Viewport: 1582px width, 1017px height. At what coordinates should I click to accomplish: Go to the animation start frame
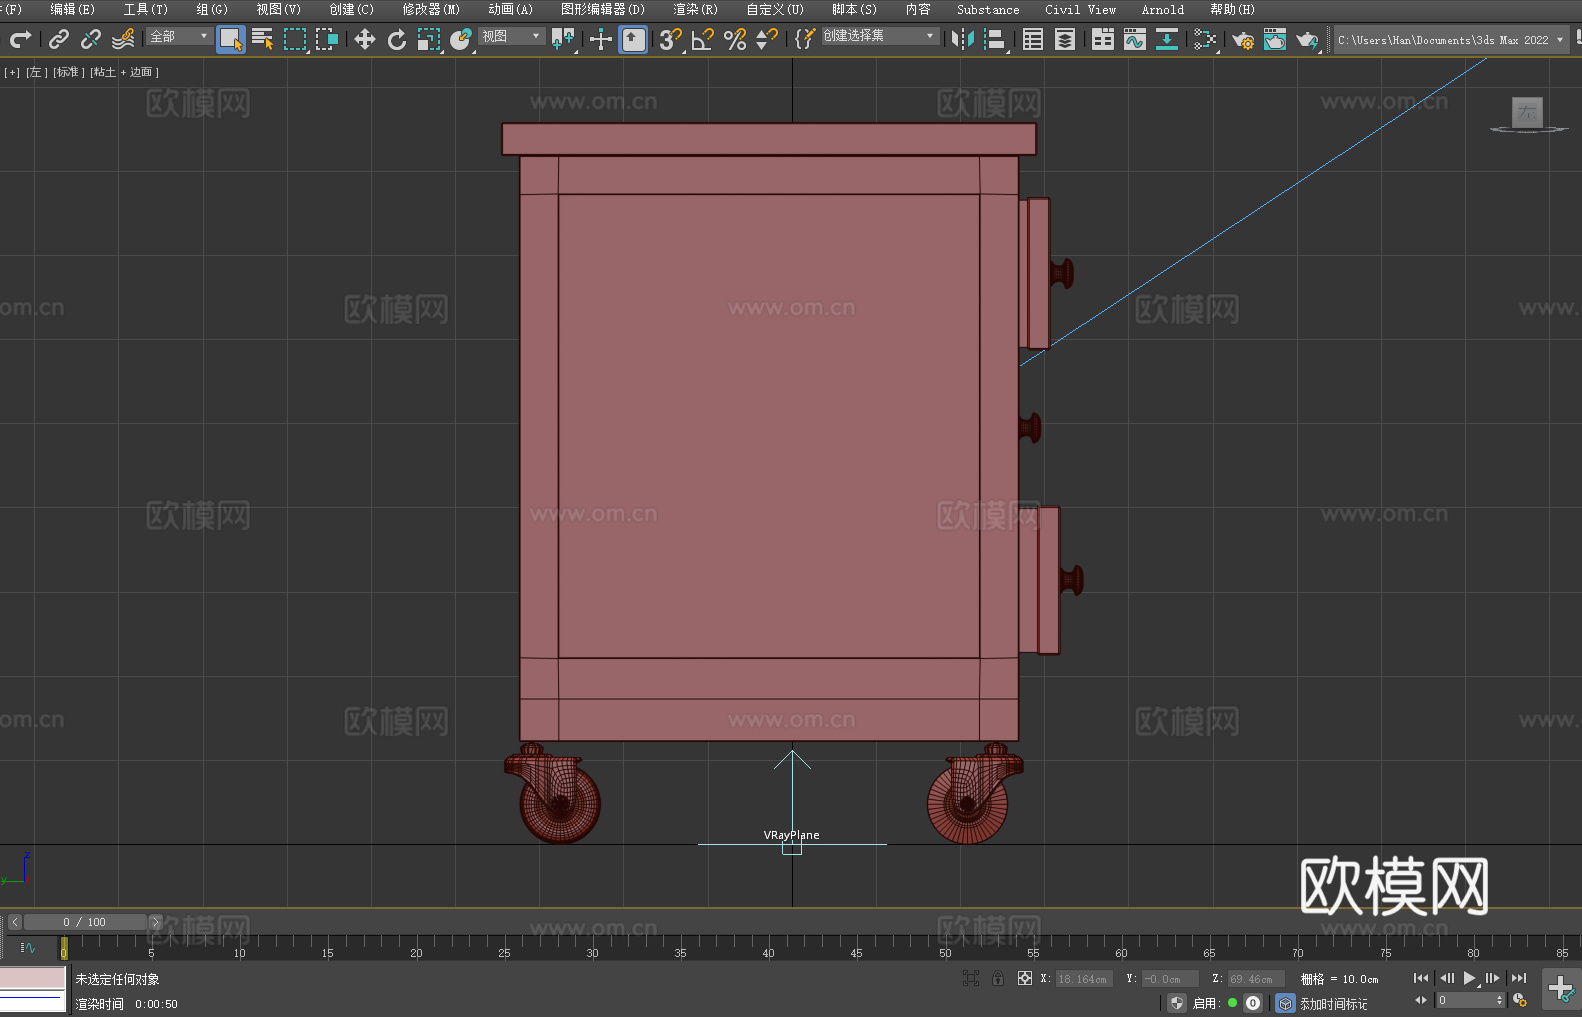[x=1421, y=978]
